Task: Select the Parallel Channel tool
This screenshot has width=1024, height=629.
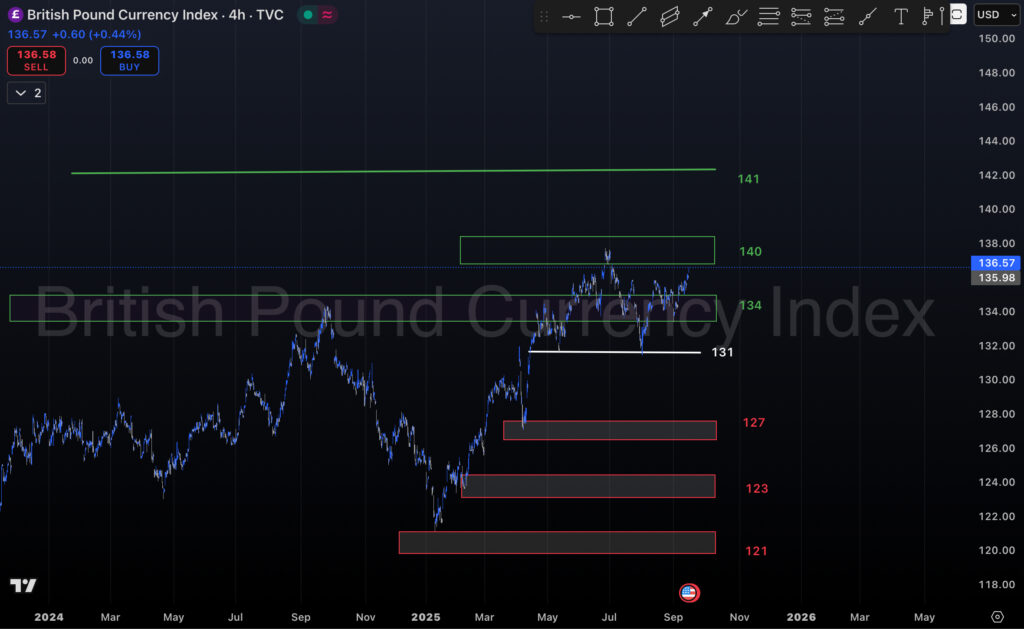Action: (670, 16)
